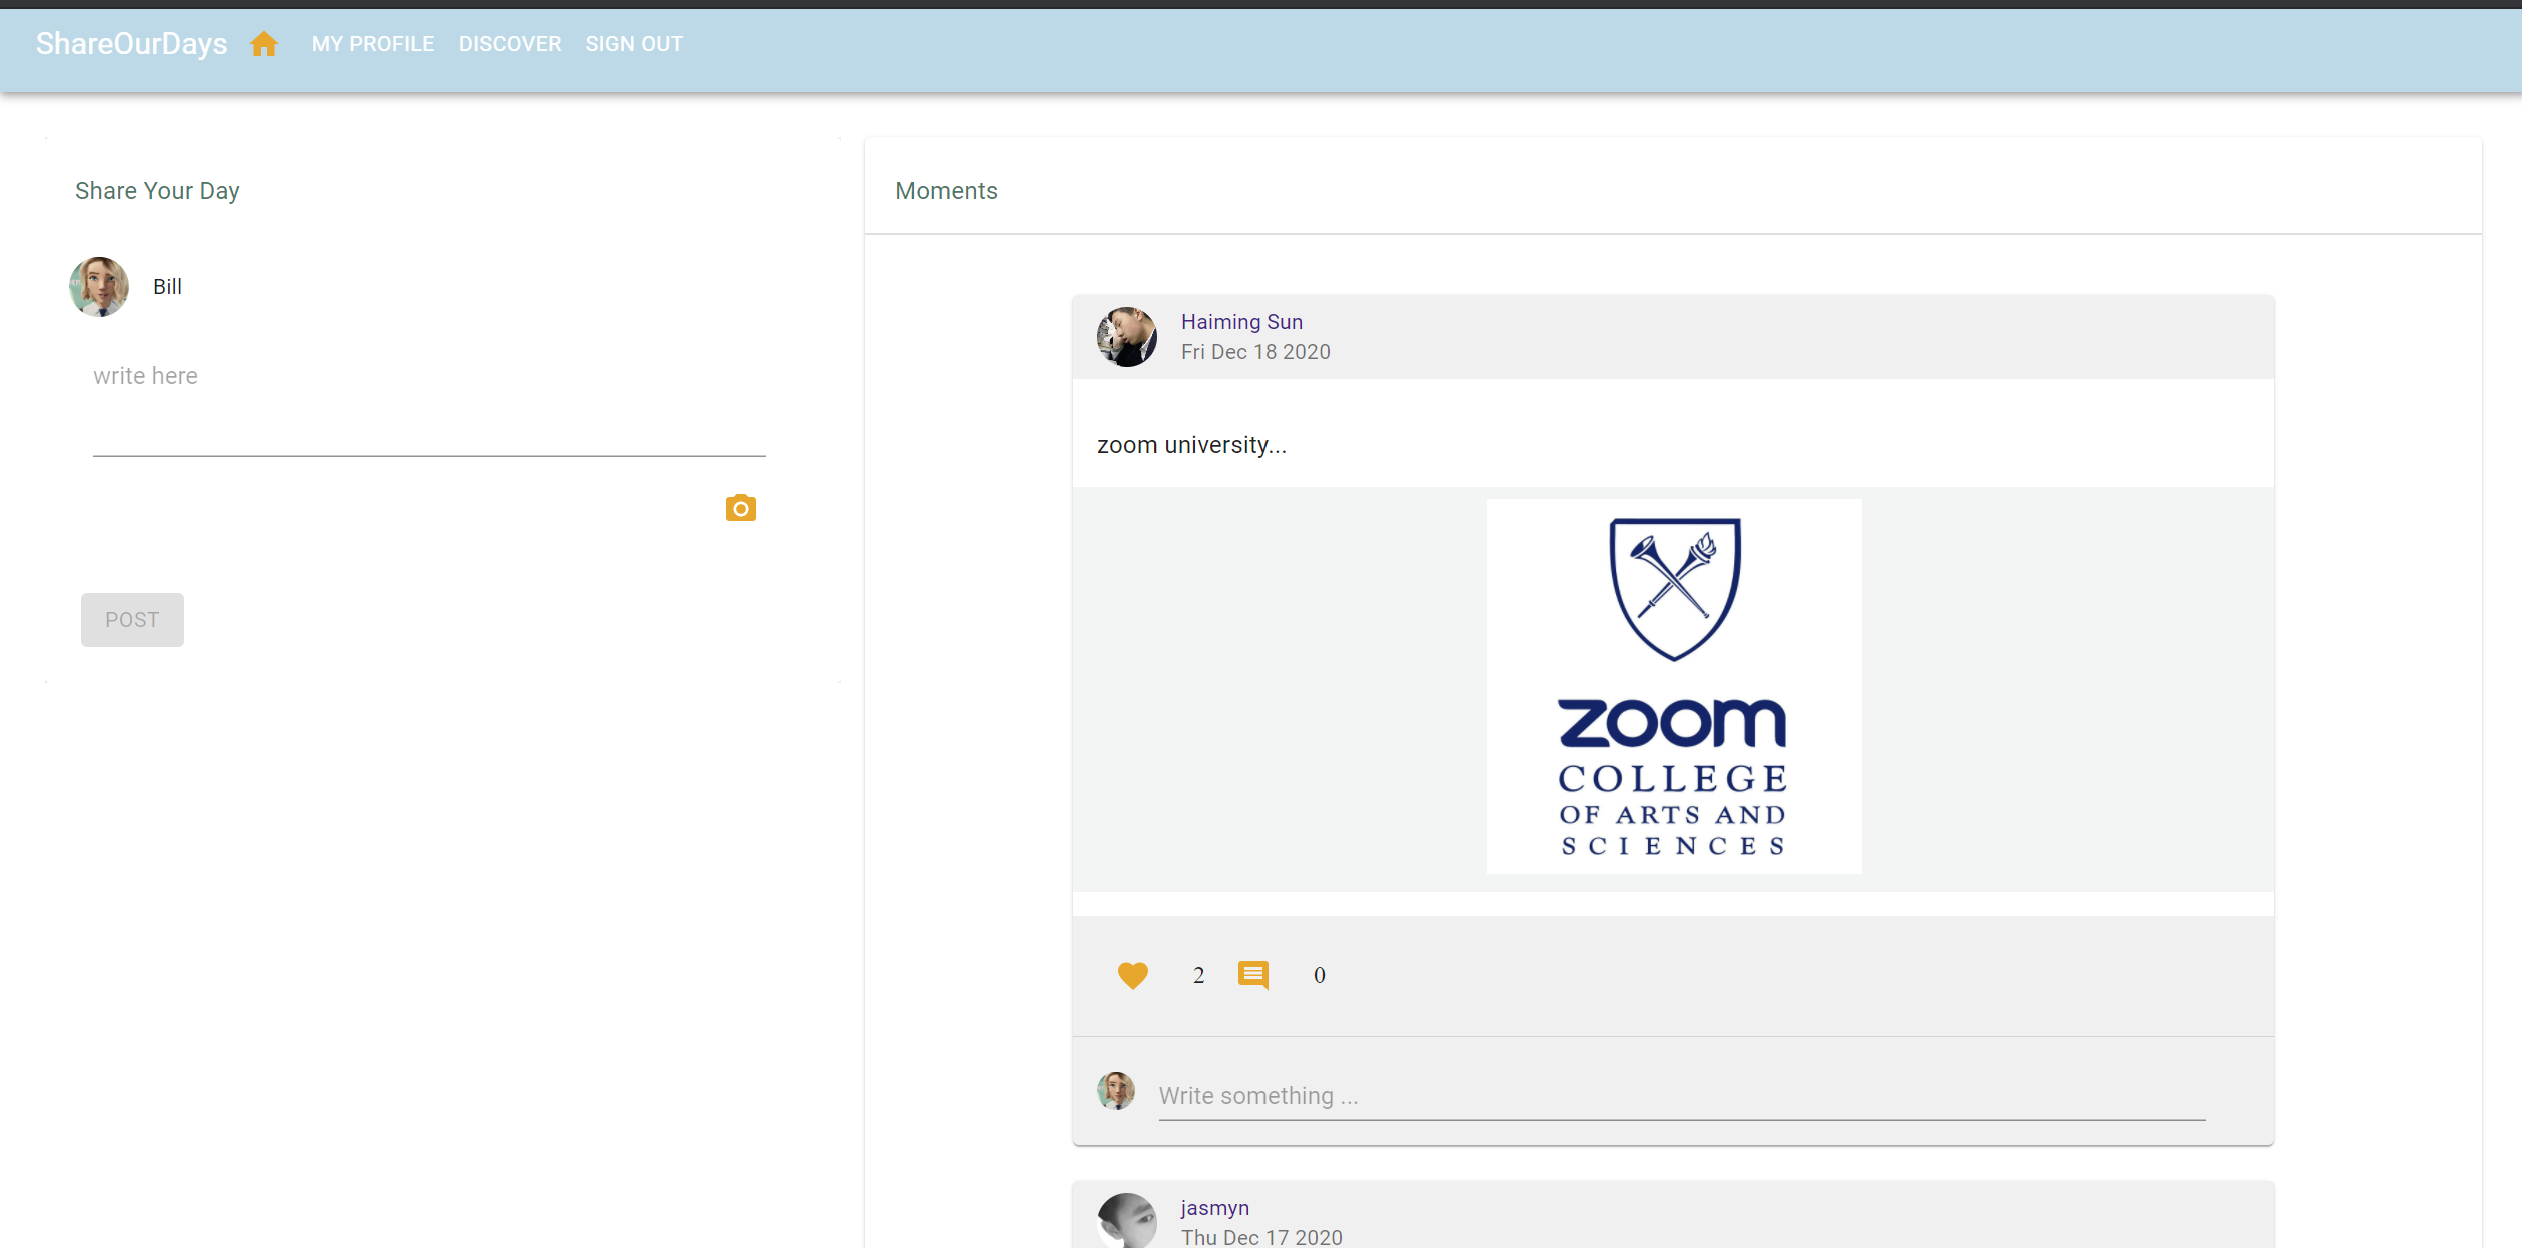Click the comment bubble icon
Viewport: 2522px width, 1248px height.
[x=1253, y=975]
